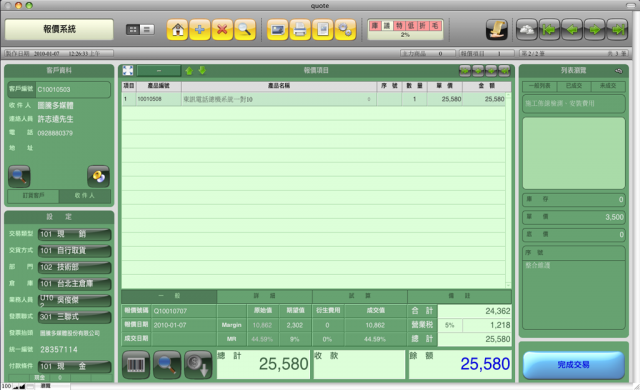Open the gear settings toolbar icon

(345, 30)
